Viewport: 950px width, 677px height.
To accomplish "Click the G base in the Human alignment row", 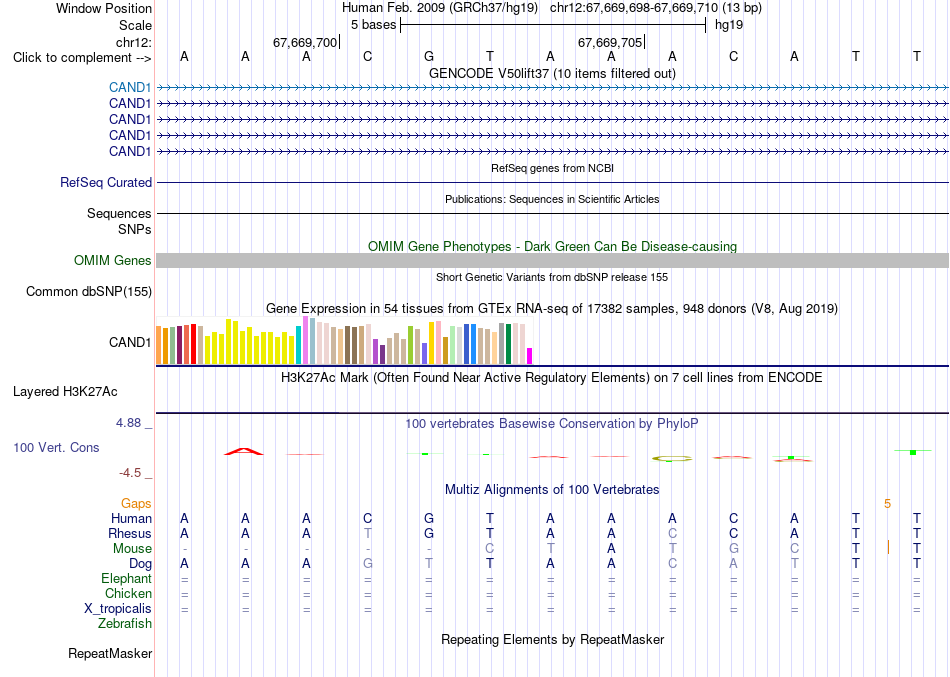I will coord(429,519).
